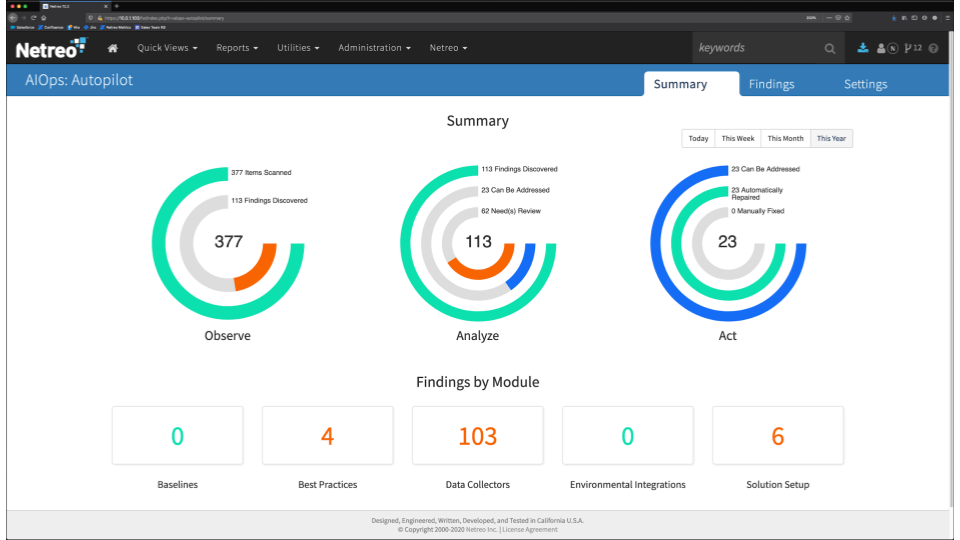Close the Netreo browser tab

tap(105, 6)
